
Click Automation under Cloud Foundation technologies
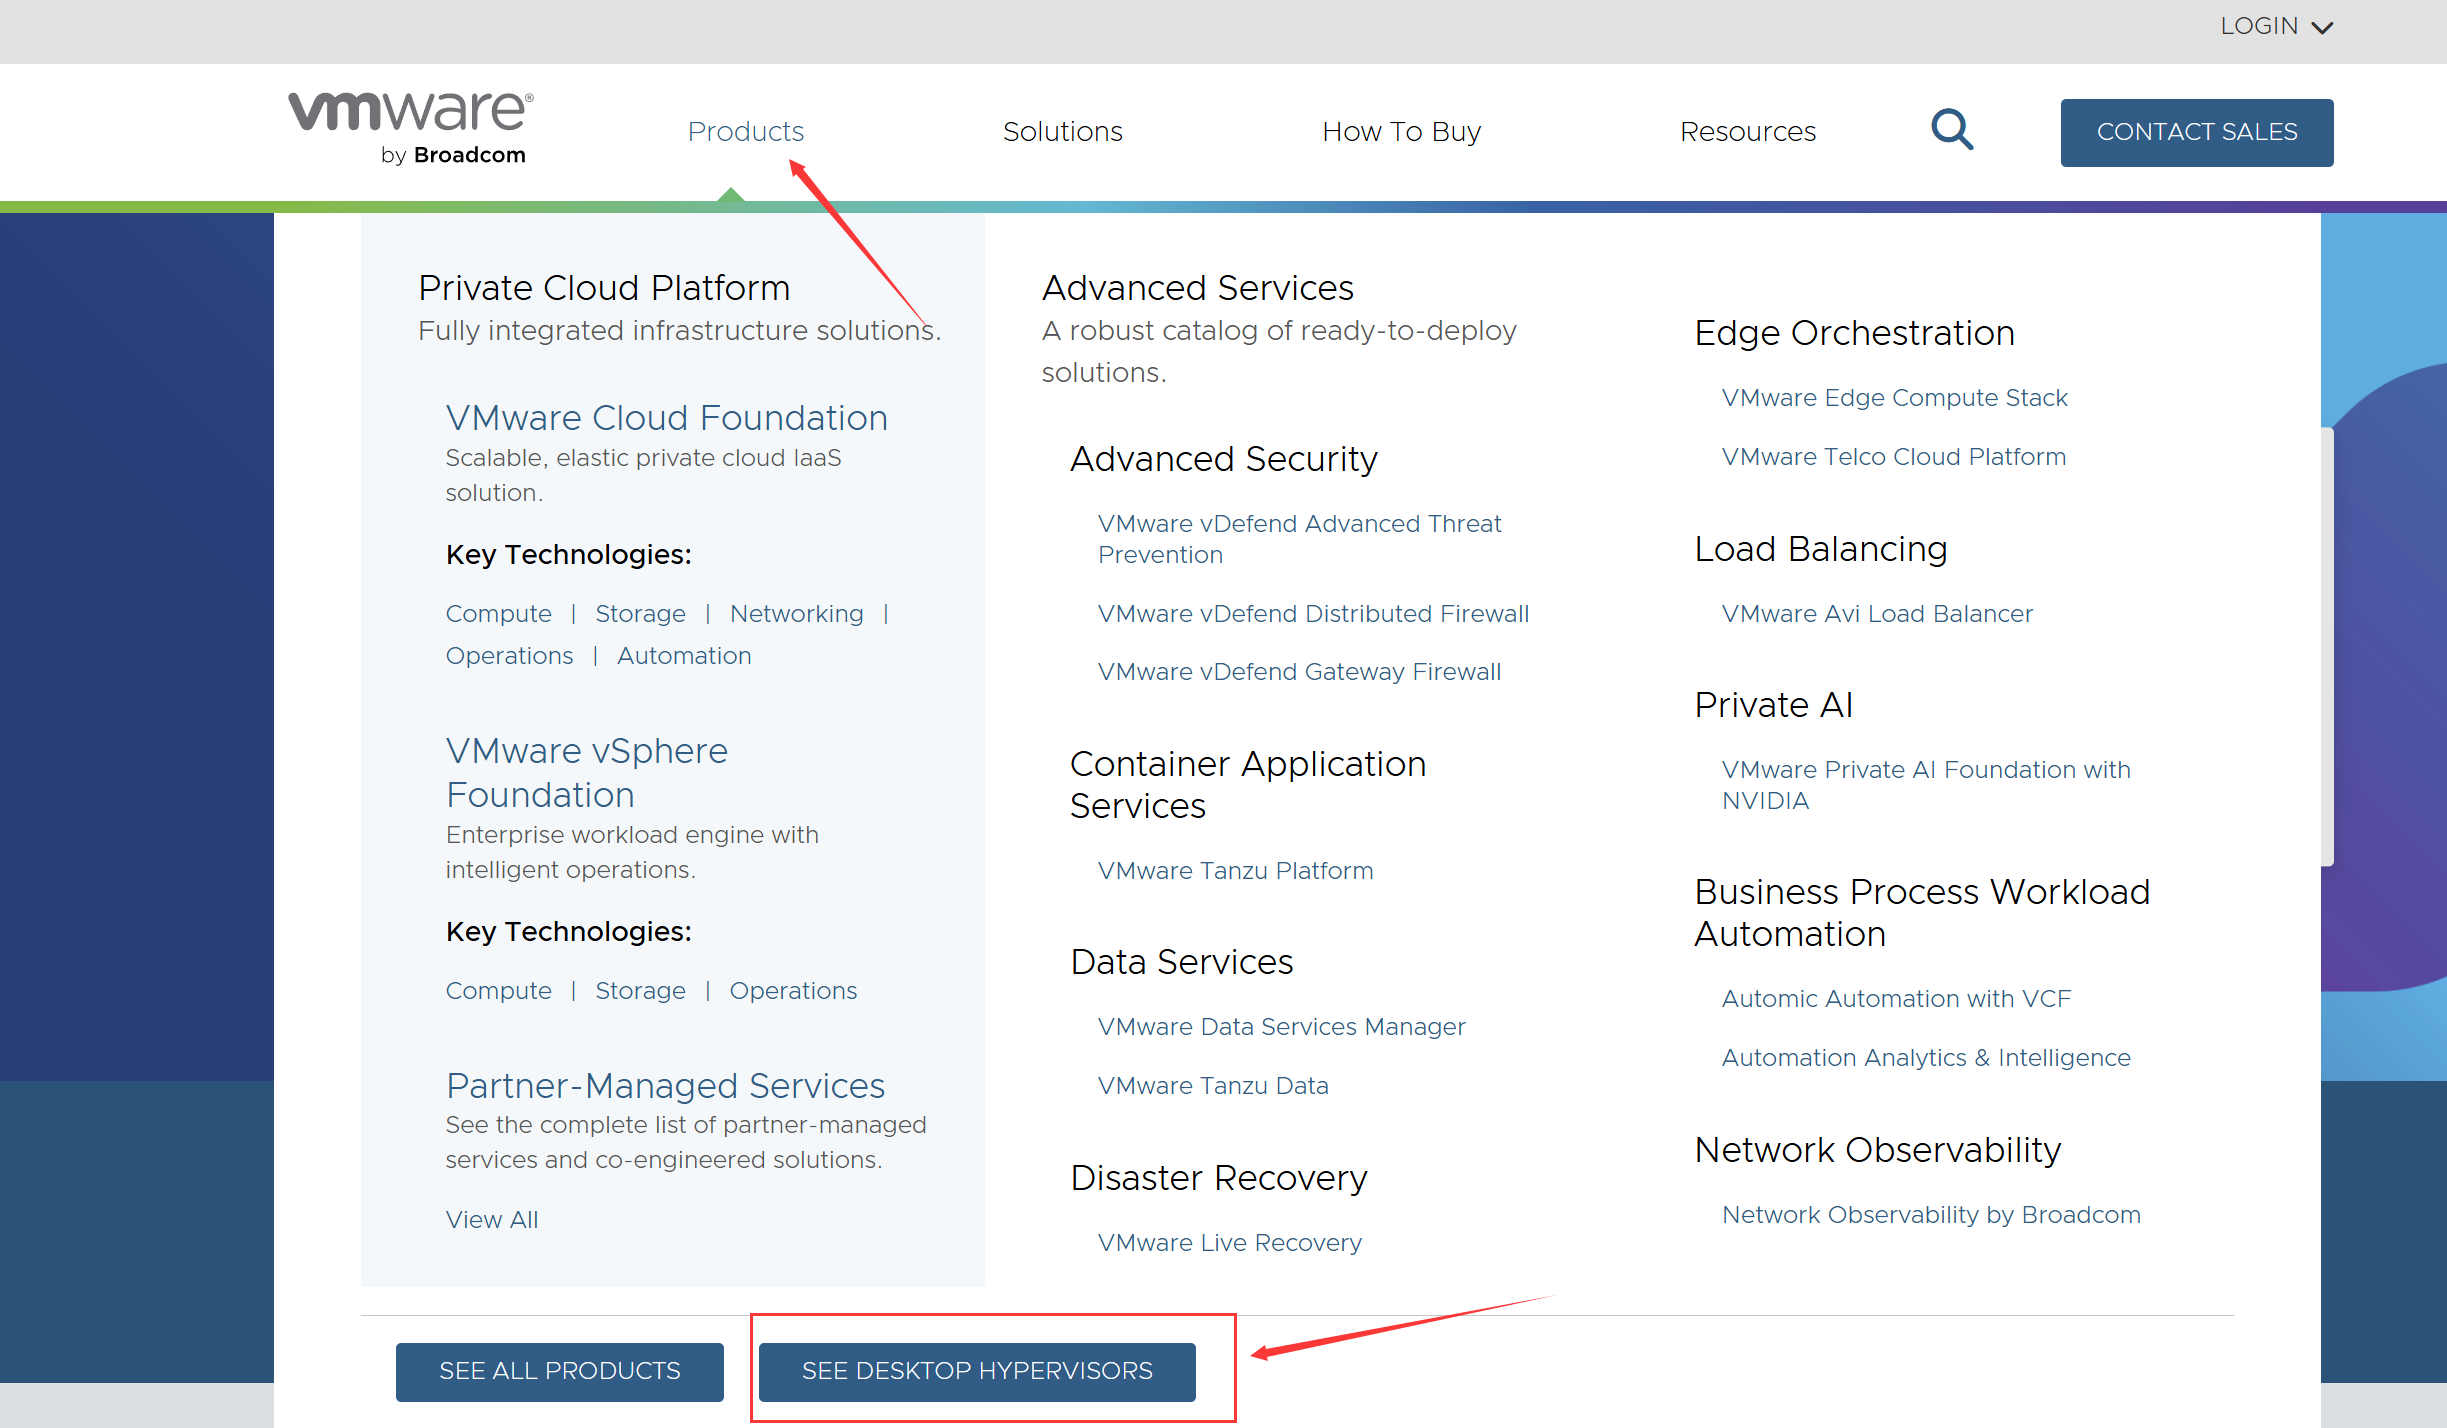coord(684,656)
